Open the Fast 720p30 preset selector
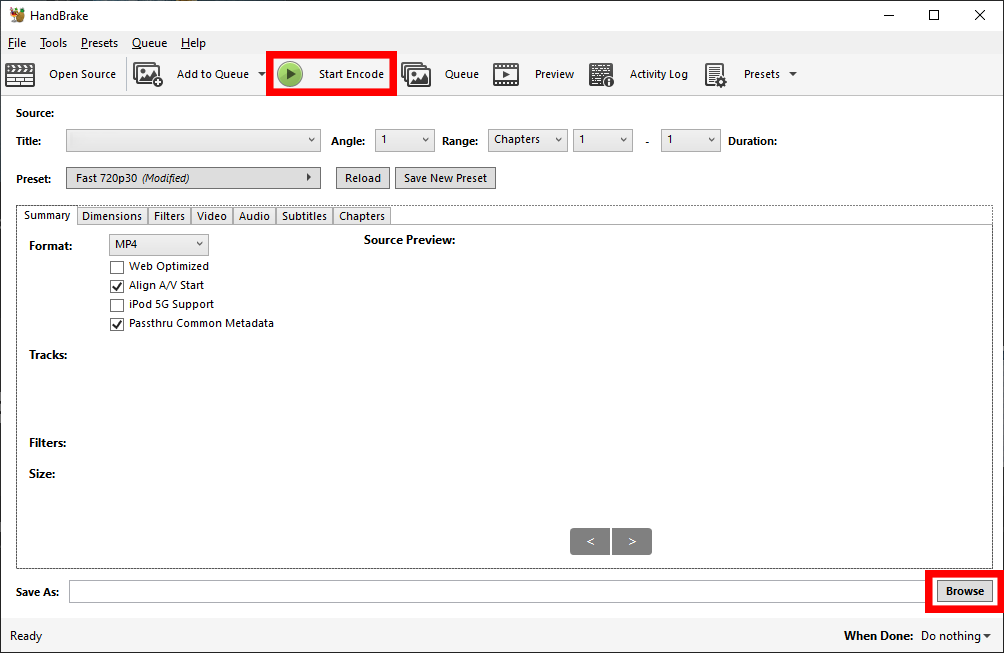 tap(193, 178)
